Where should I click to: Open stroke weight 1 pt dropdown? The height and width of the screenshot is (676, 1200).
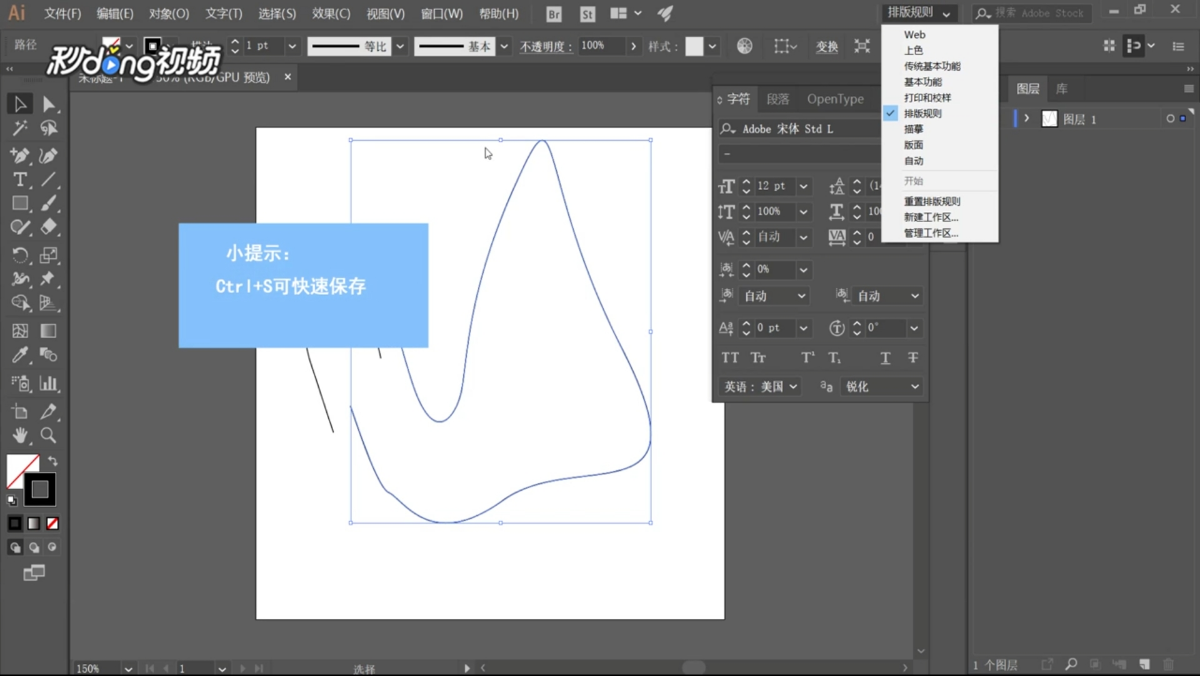coord(292,46)
